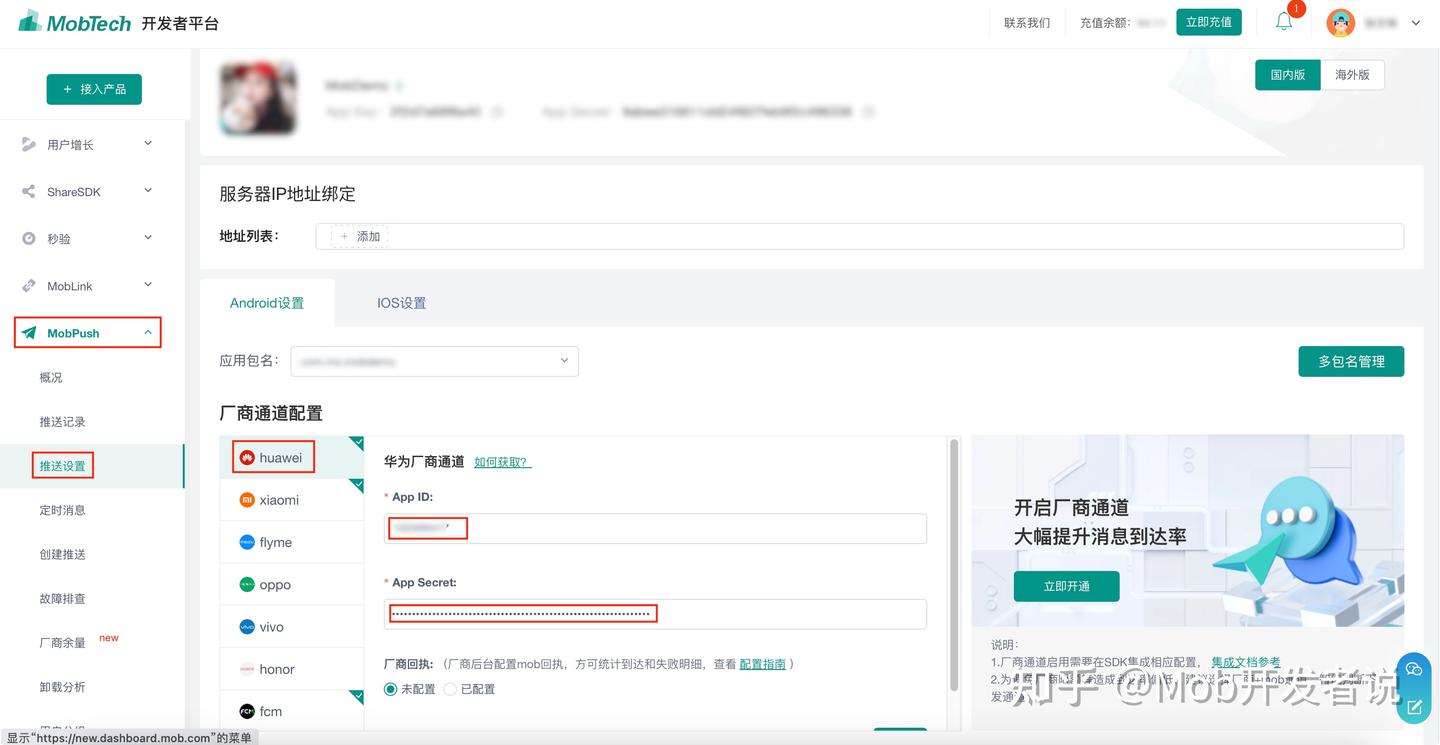Expand the MobLink menu chevron
The image size is (1440, 745).
(x=148, y=285)
